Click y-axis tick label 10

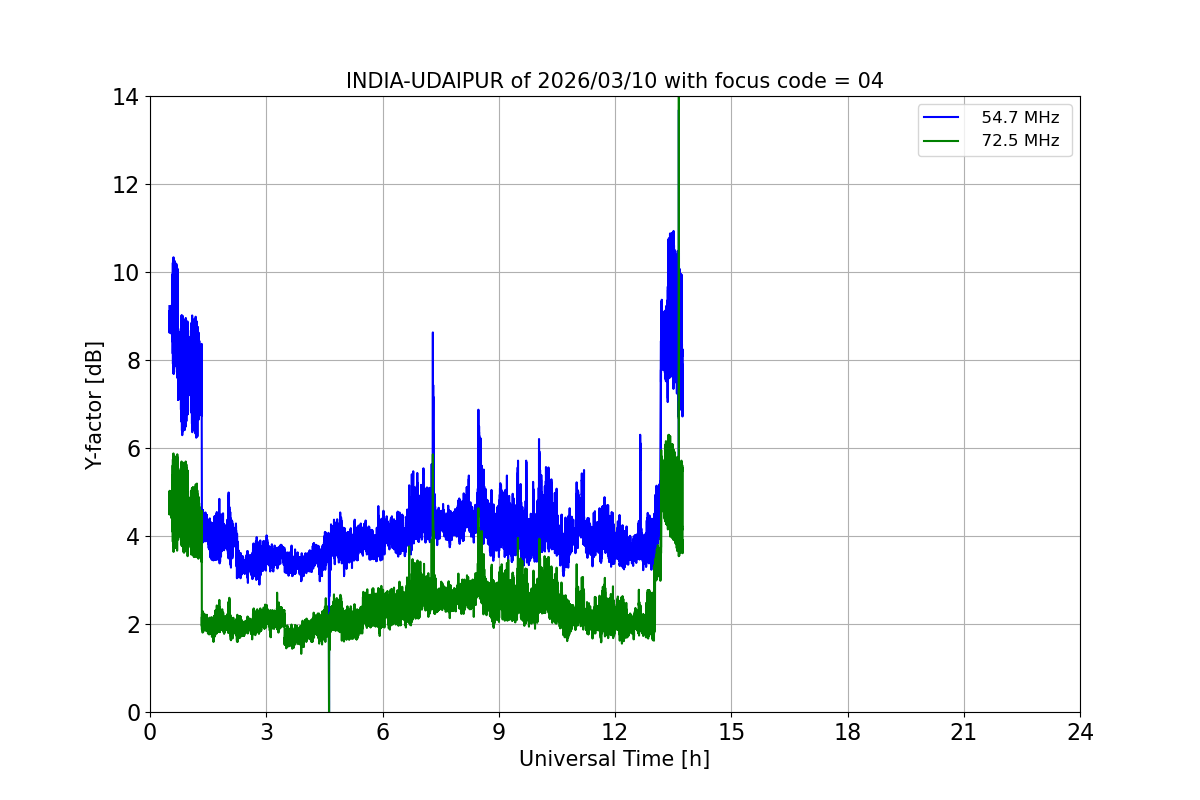click(126, 273)
